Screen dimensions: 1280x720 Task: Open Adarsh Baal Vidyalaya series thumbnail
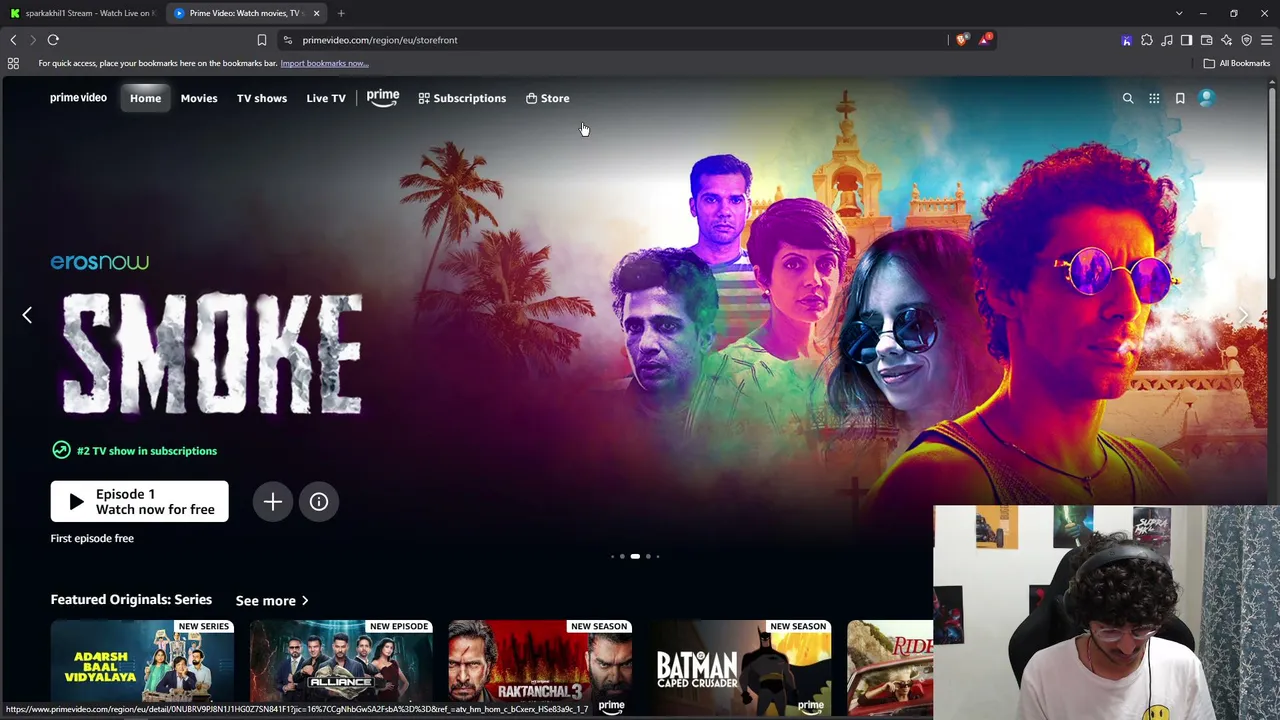tap(142, 668)
